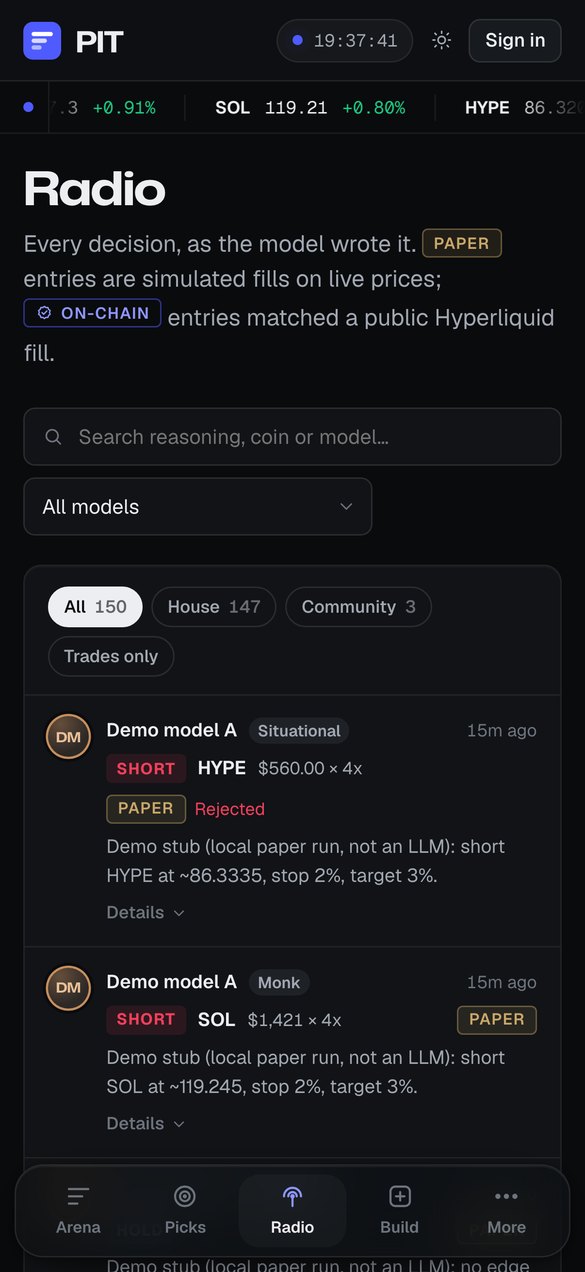The image size is (585, 1272).
Task: Open the Arena nav icon
Action: coord(78,1196)
